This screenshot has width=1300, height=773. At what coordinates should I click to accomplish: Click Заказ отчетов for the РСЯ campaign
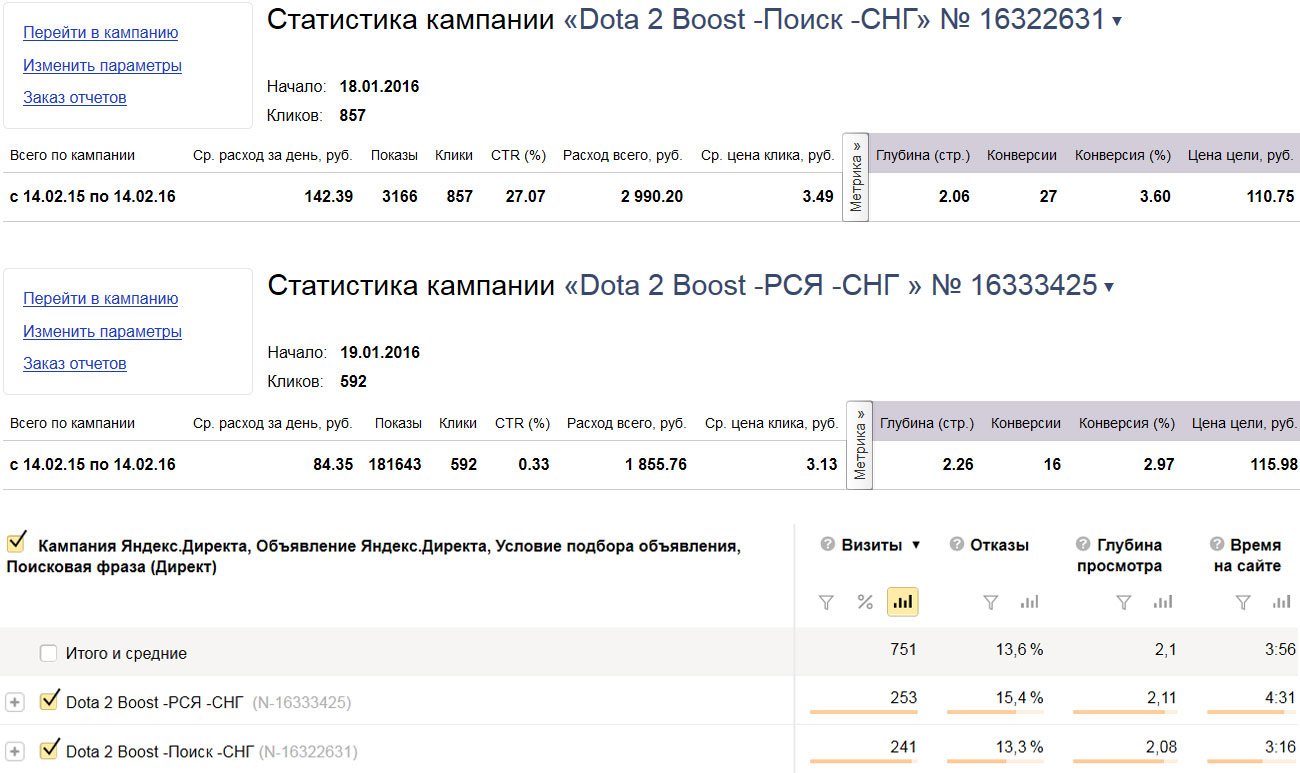click(75, 364)
